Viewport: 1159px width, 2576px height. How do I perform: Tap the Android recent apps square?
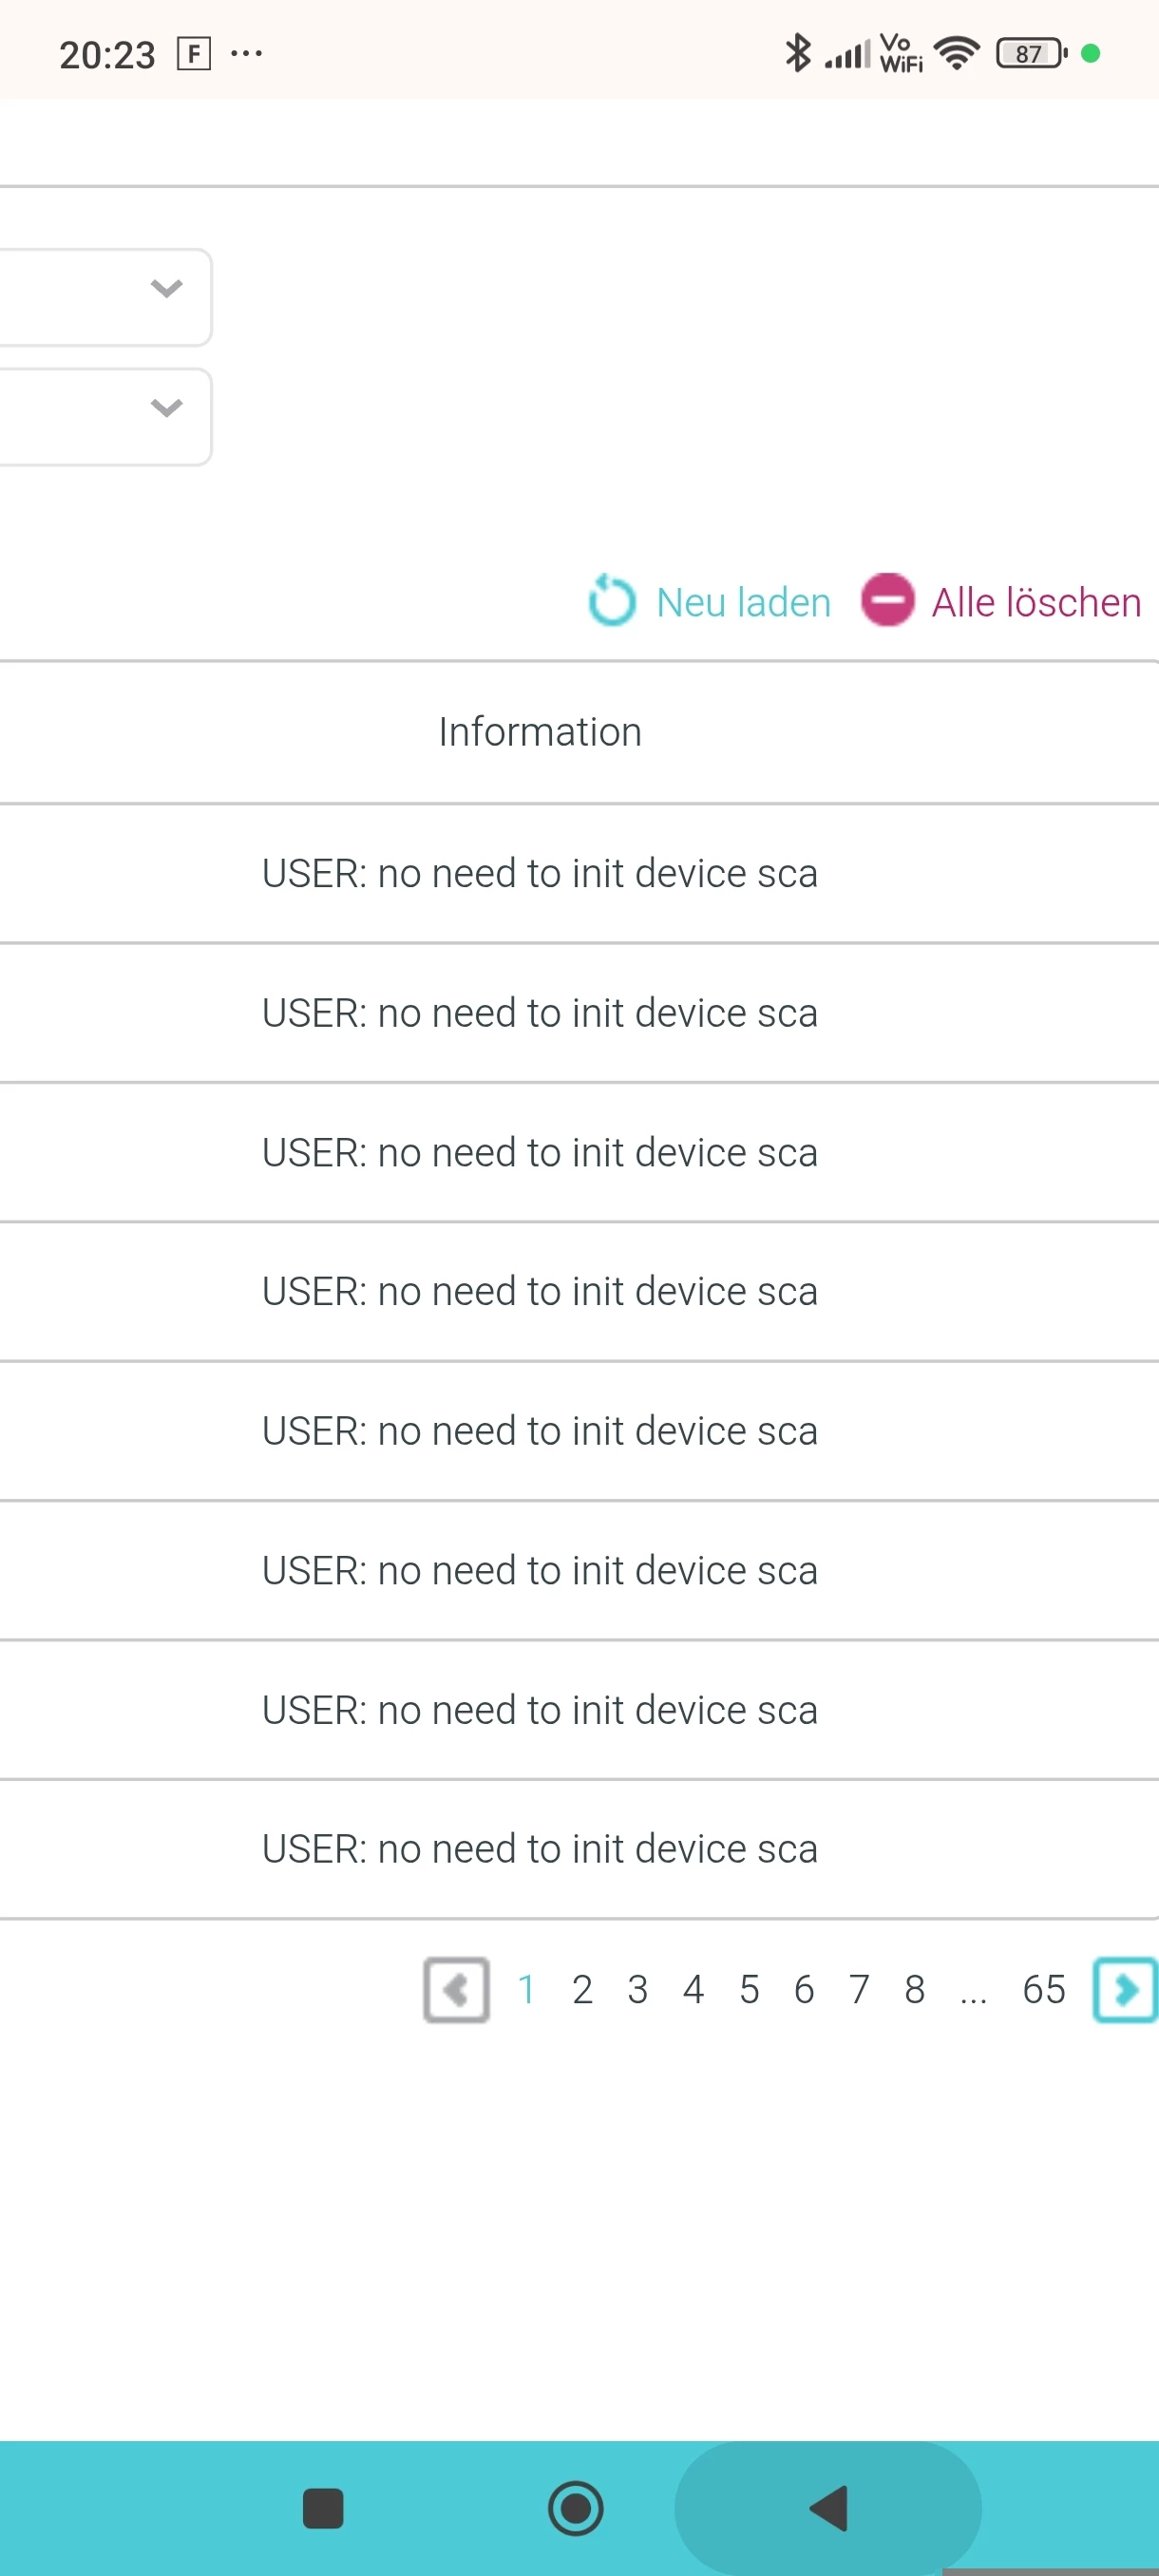click(x=323, y=2508)
